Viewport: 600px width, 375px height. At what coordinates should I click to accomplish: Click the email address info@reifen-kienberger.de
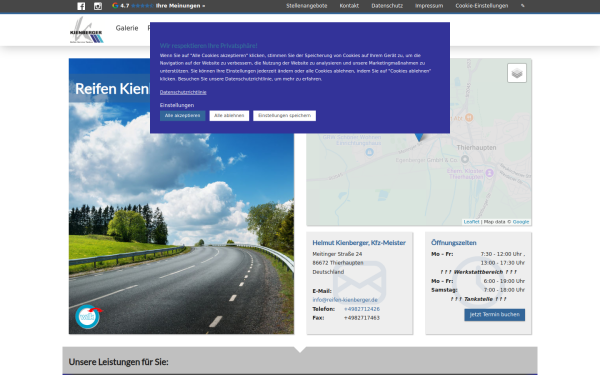345,300
